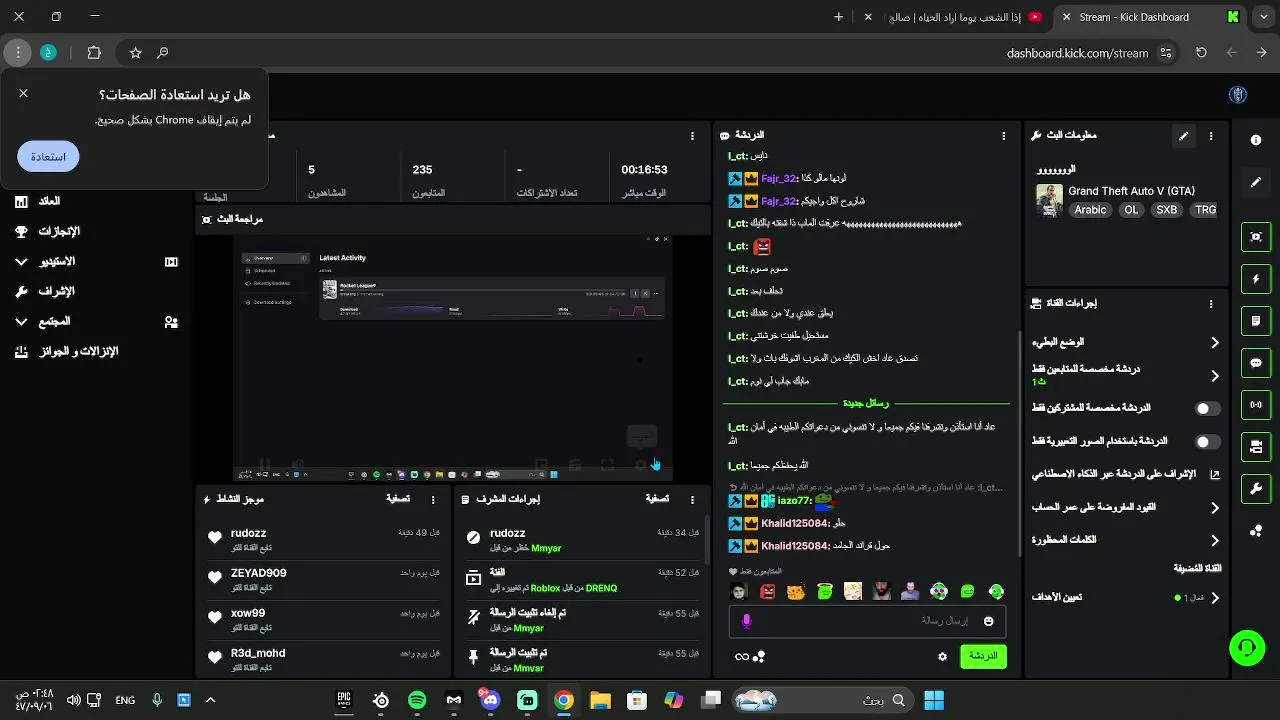Toggle subscribers-only chat switch
This screenshot has height=720, width=1280.
(x=1208, y=408)
